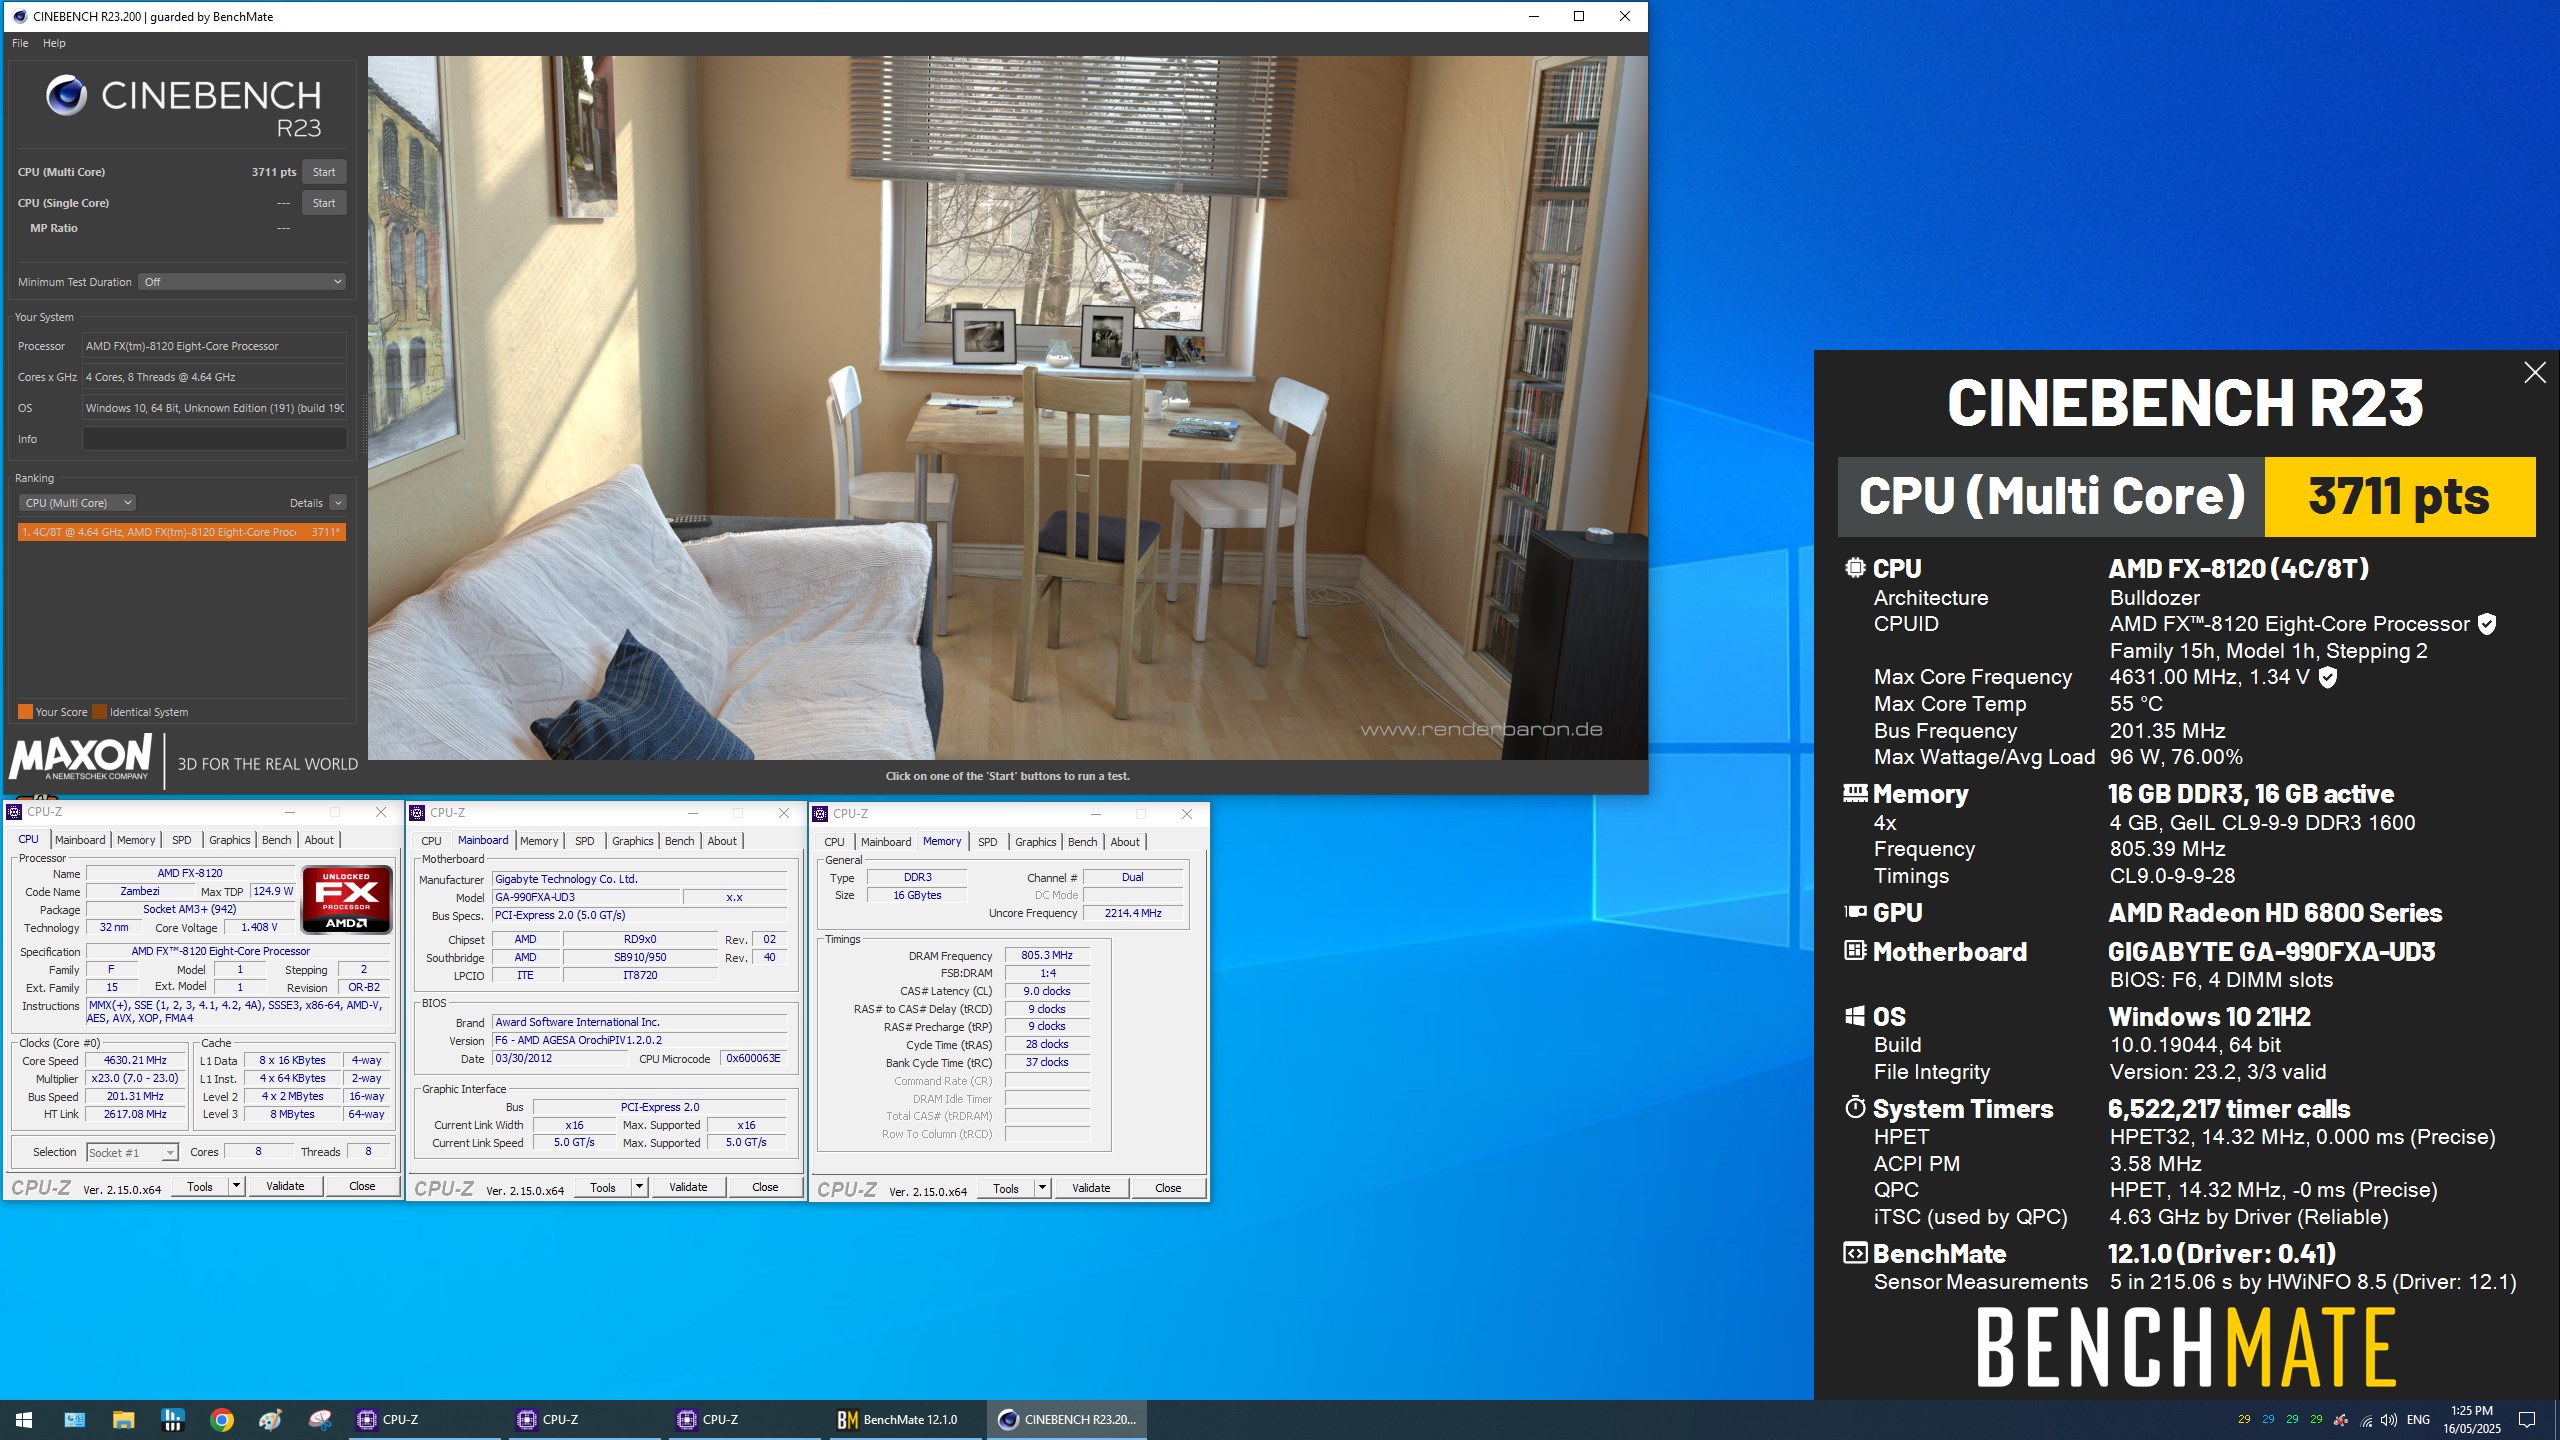Switch to BenchMate 12.1.0 on the taskbar
The height and width of the screenshot is (1440, 2560).
pos(906,1419)
